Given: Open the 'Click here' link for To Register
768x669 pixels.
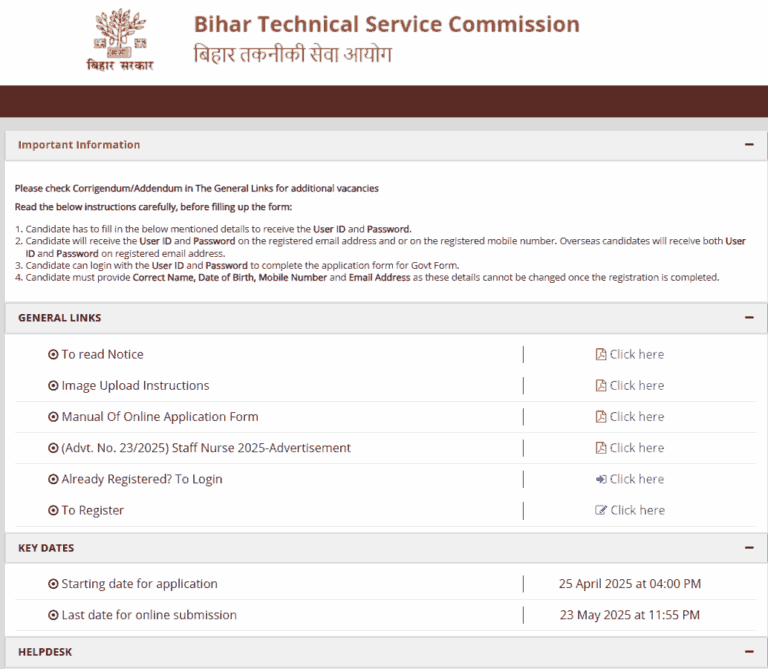Looking at the screenshot, I should [x=637, y=510].
